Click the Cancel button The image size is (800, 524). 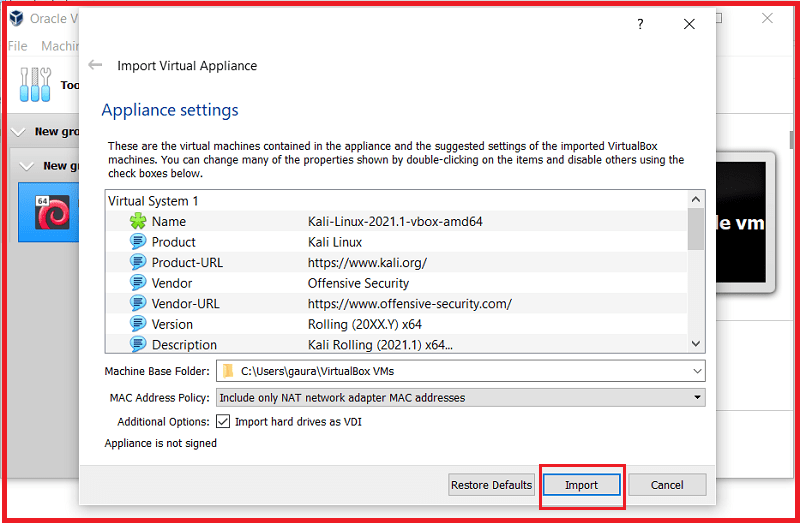pyautogui.click(x=667, y=485)
